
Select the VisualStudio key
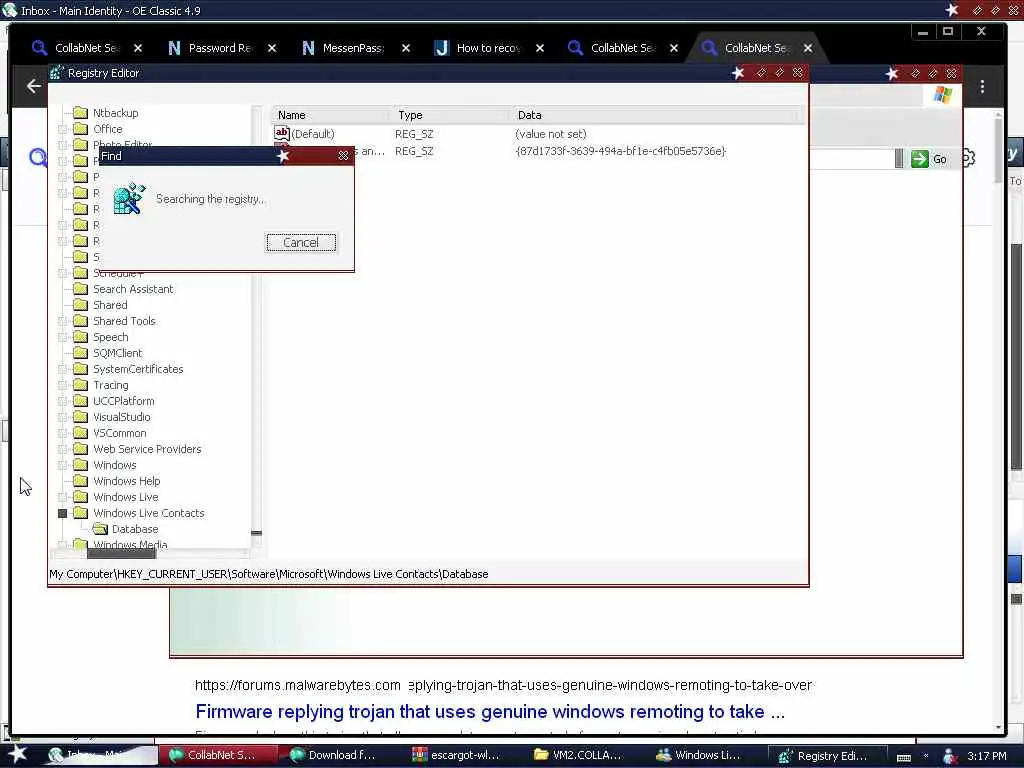click(121, 417)
